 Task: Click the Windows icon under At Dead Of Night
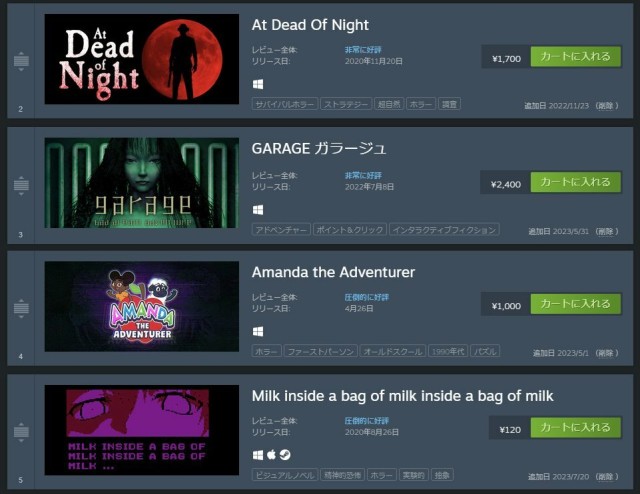pyautogui.click(x=258, y=84)
